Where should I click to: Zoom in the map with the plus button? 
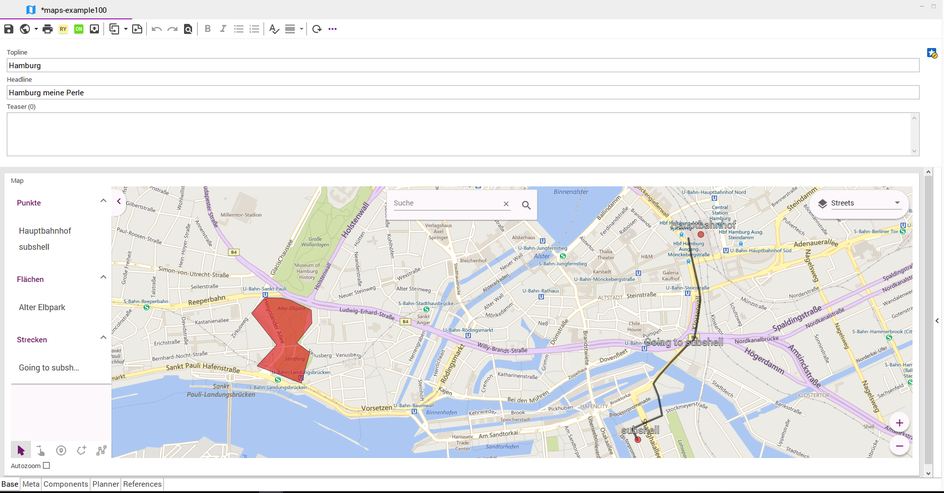899,423
